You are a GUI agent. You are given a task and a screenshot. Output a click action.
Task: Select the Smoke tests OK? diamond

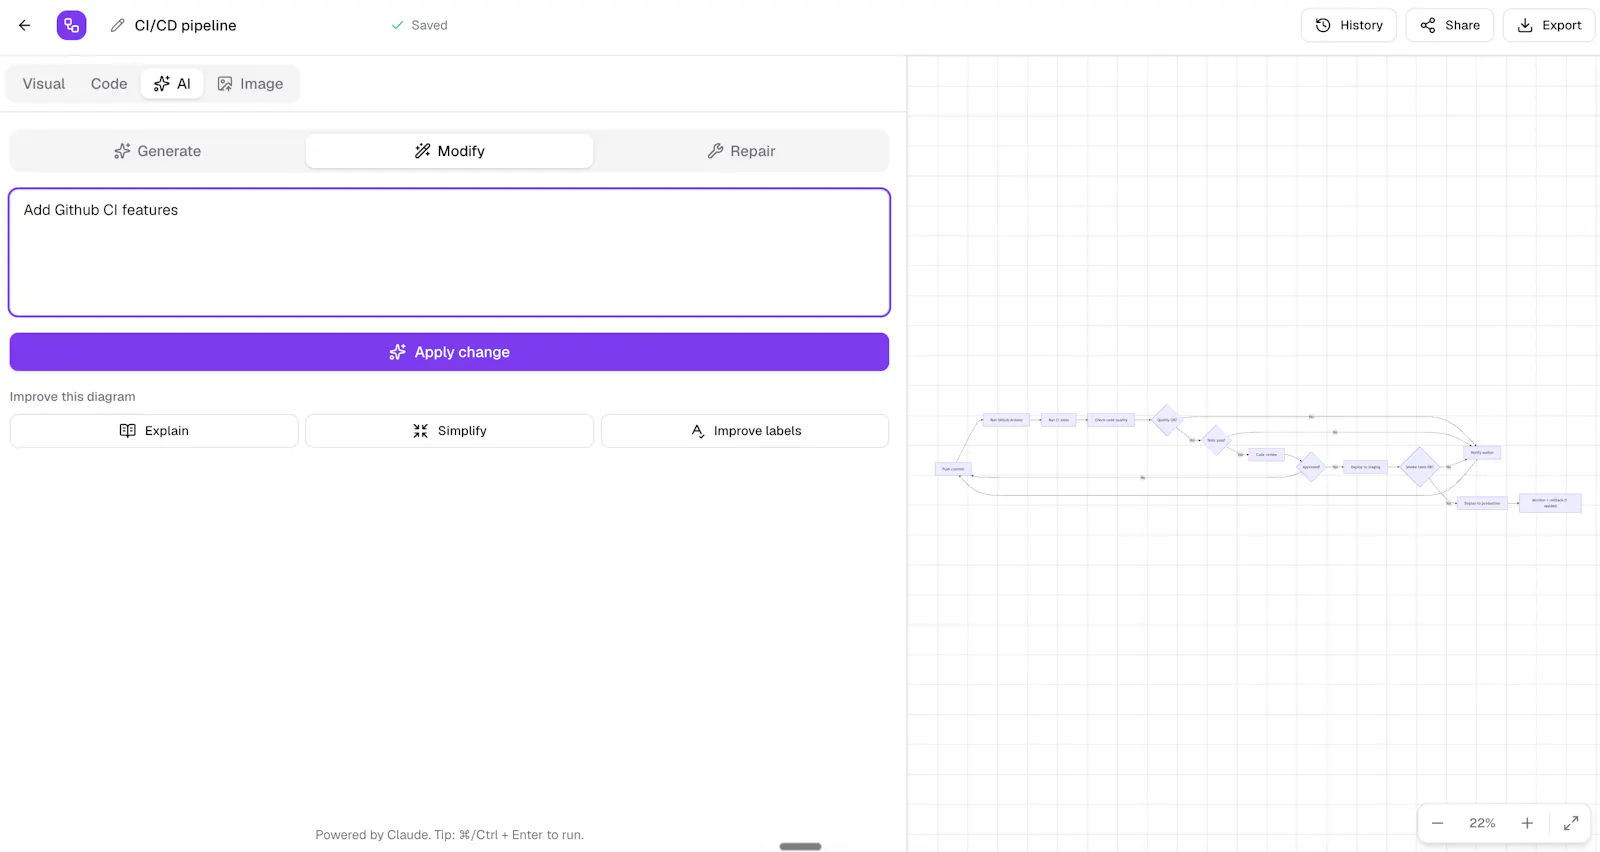(1419, 467)
